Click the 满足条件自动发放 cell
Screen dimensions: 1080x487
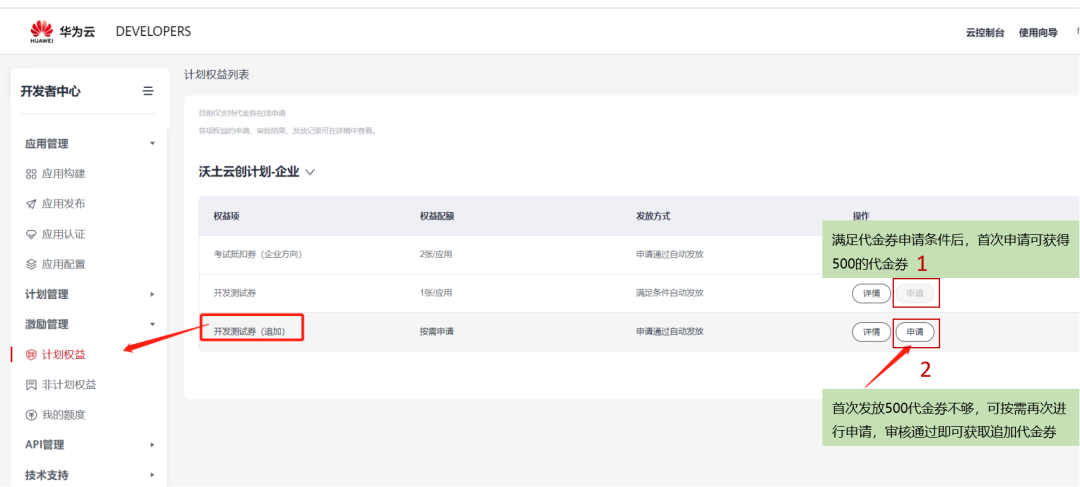point(670,293)
